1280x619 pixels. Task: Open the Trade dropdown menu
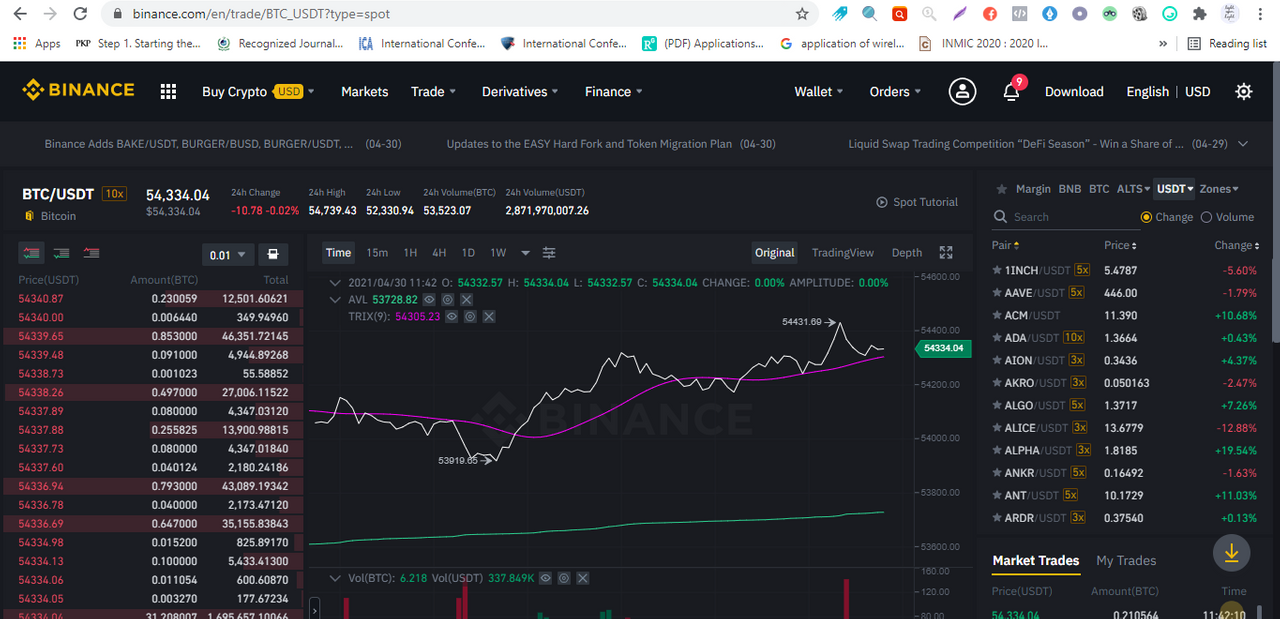pos(433,91)
